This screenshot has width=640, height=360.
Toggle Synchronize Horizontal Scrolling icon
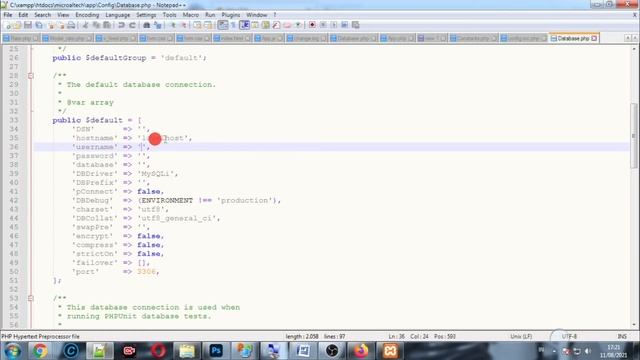click(208, 25)
